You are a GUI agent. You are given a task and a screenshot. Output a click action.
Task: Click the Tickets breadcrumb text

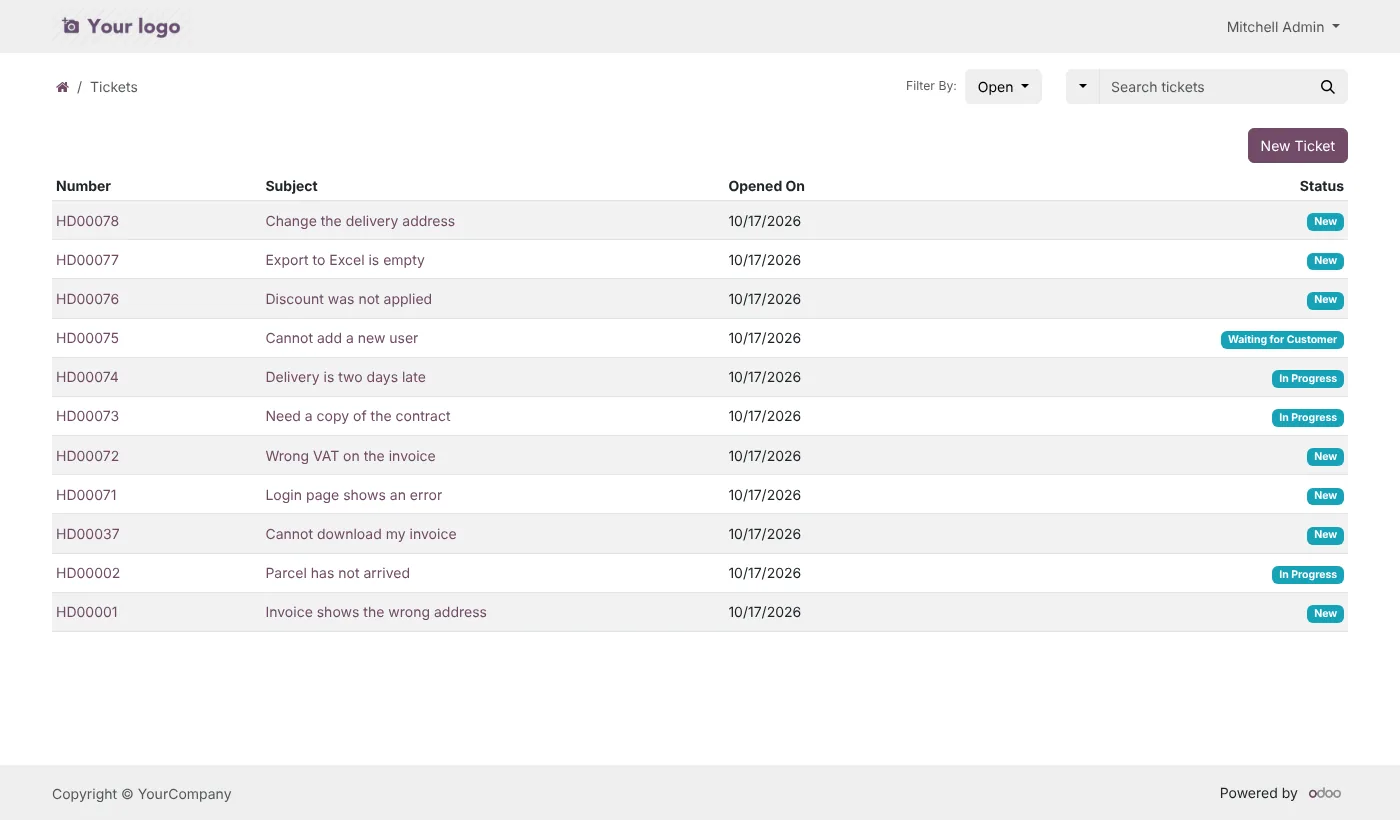pyautogui.click(x=114, y=87)
